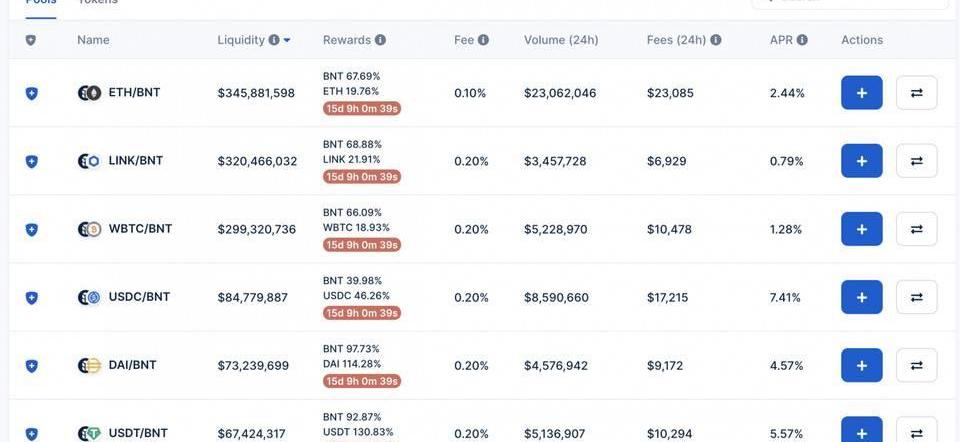Switch to the Tokens tab
Viewport: 960px width, 442px height.
[x=98, y=3]
